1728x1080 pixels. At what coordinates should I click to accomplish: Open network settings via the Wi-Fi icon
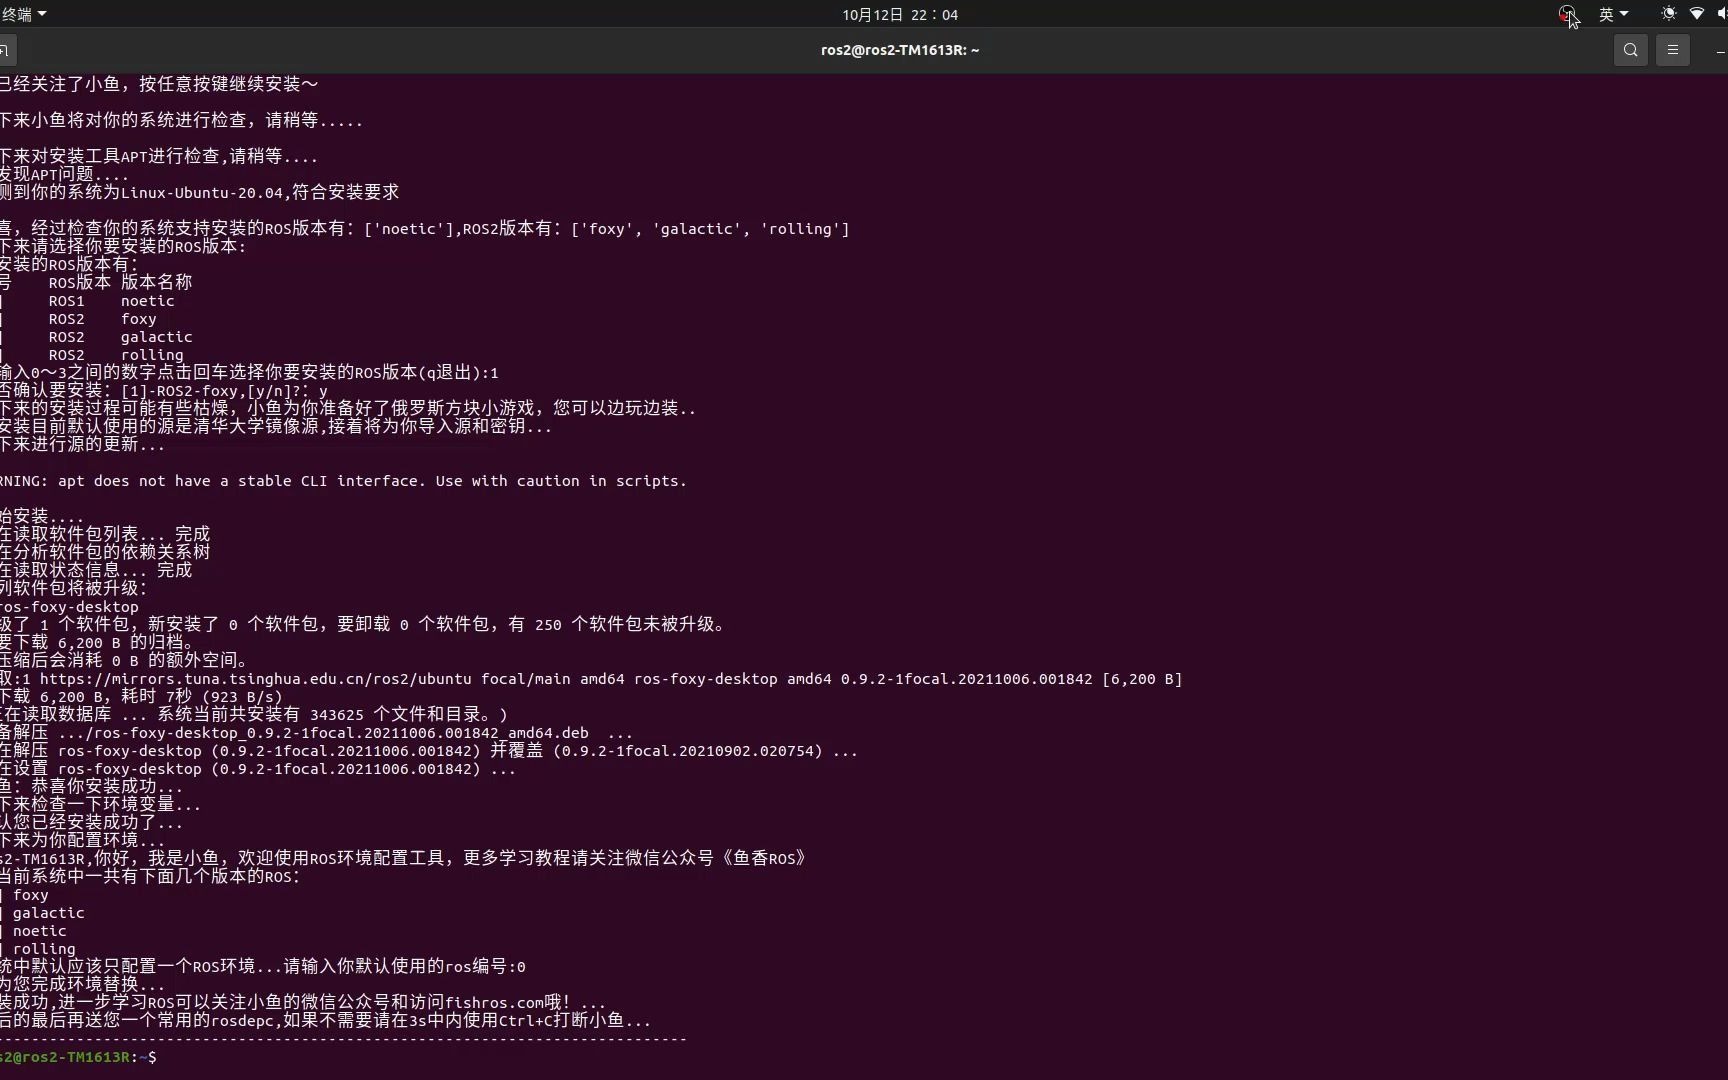coord(1696,13)
